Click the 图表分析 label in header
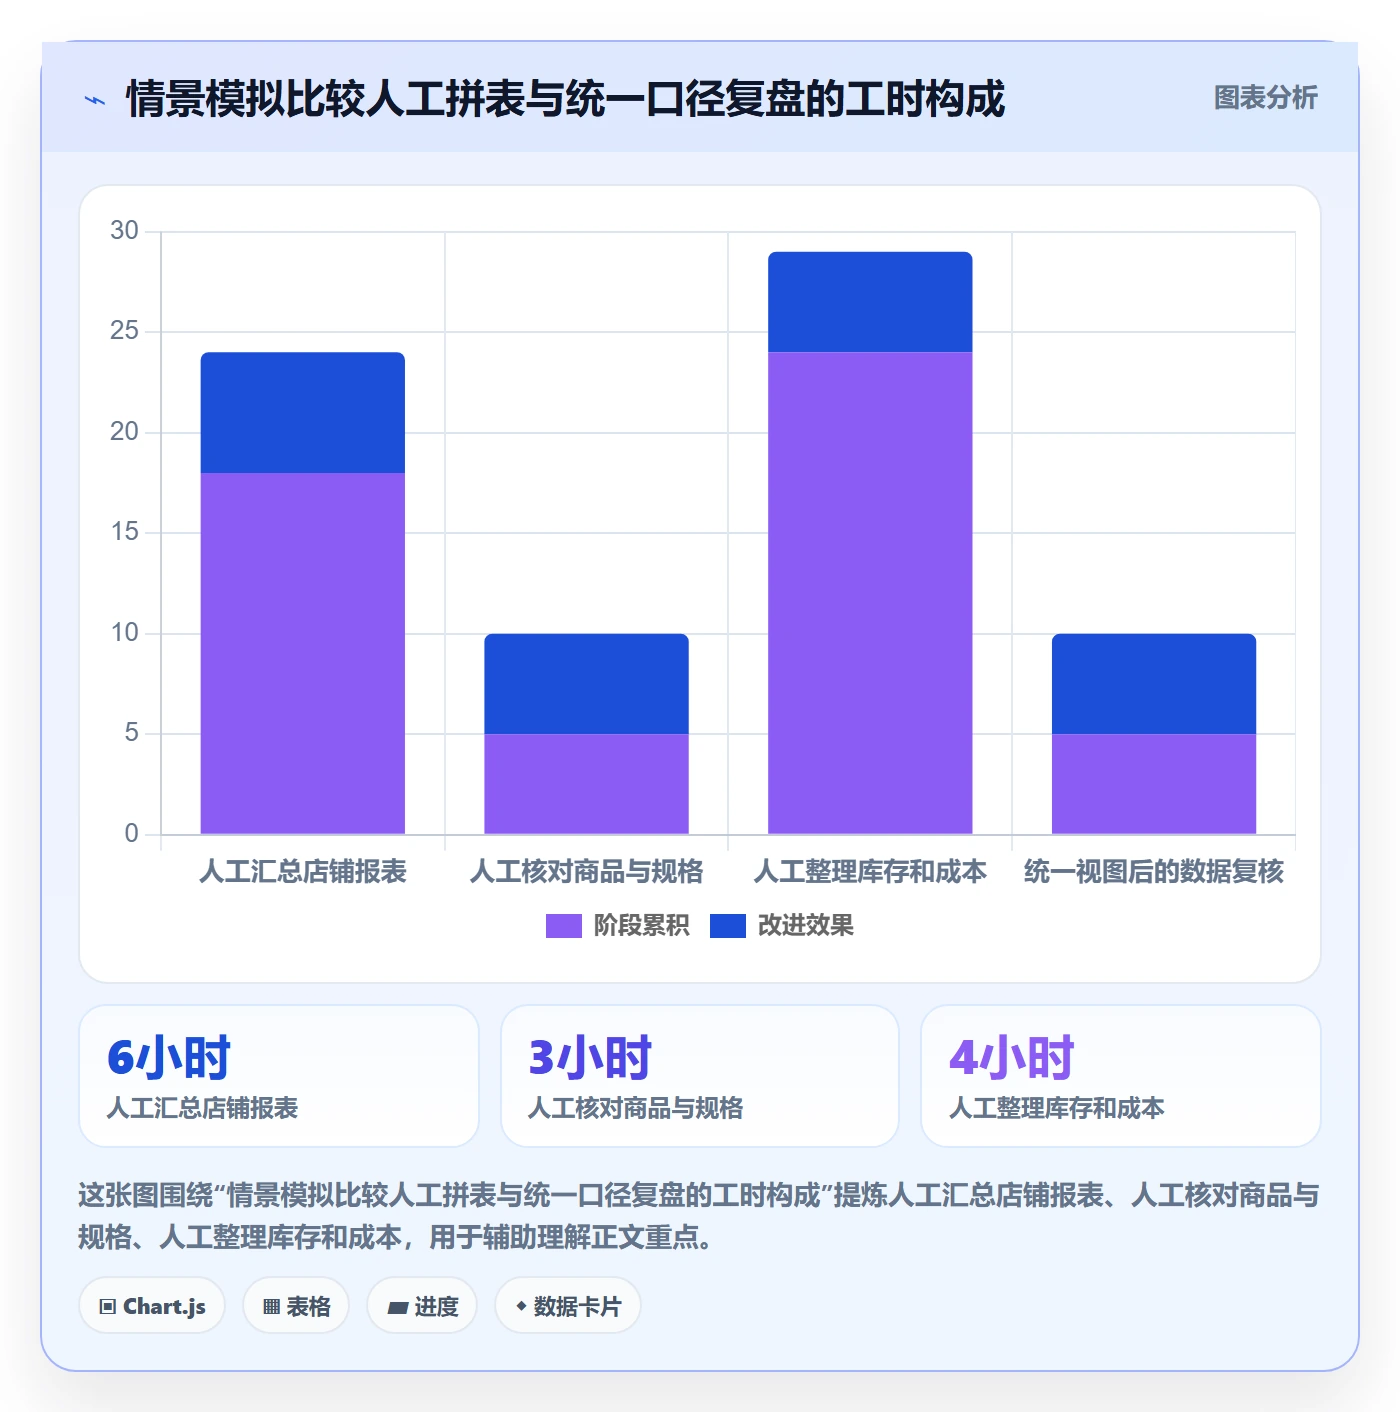1400x1412 pixels. click(1266, 98)
